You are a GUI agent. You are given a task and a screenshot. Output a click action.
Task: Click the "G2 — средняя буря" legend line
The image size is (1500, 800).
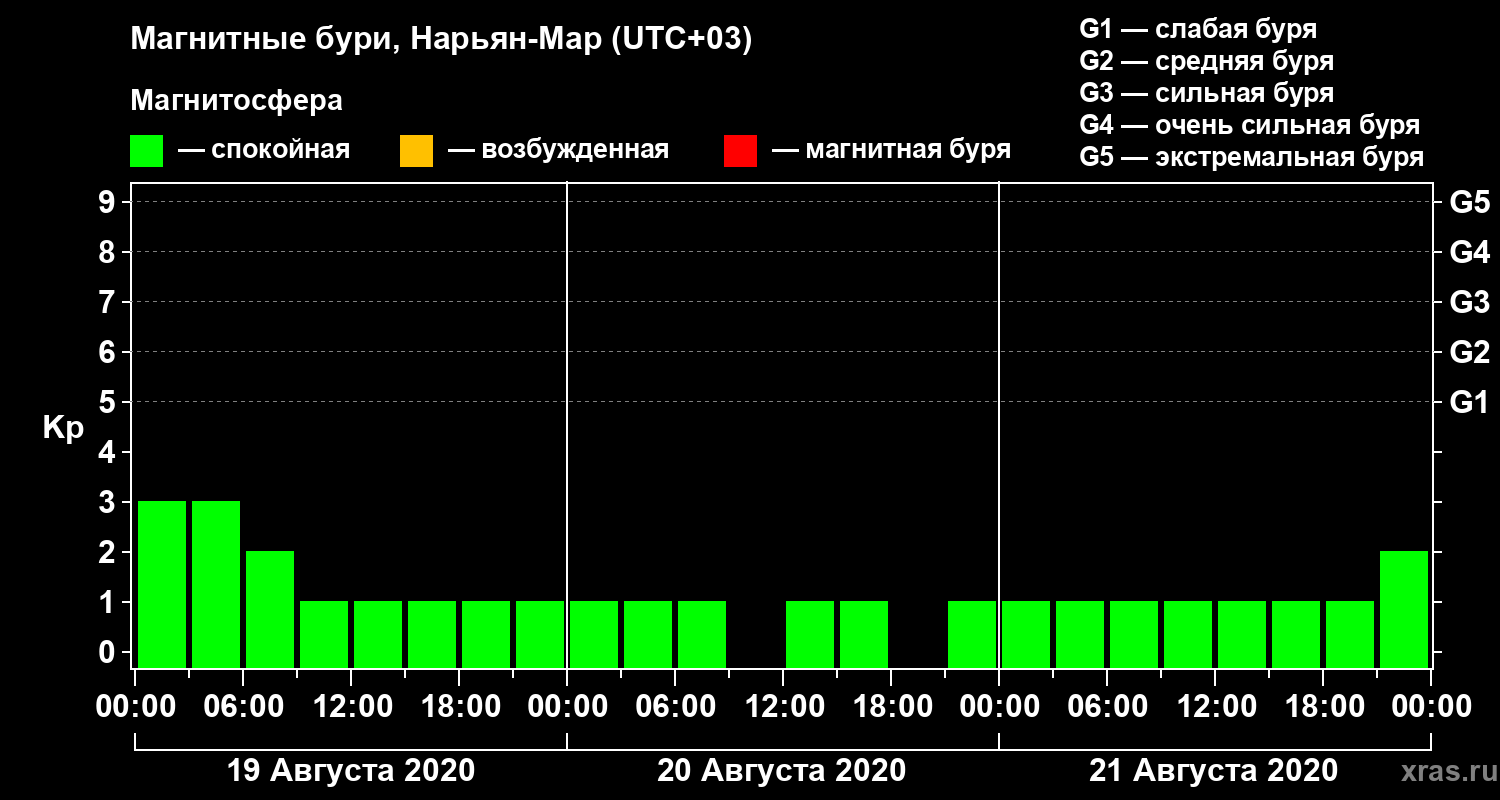[x=1206, y=61]
